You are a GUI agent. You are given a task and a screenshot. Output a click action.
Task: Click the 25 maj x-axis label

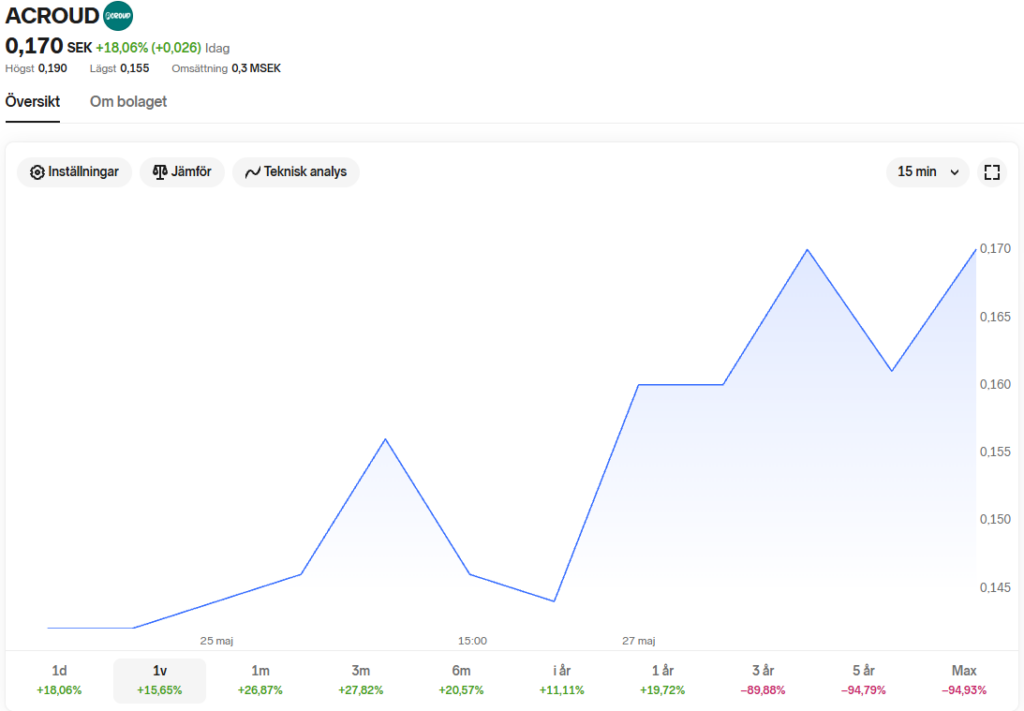[x=216, y=641]
